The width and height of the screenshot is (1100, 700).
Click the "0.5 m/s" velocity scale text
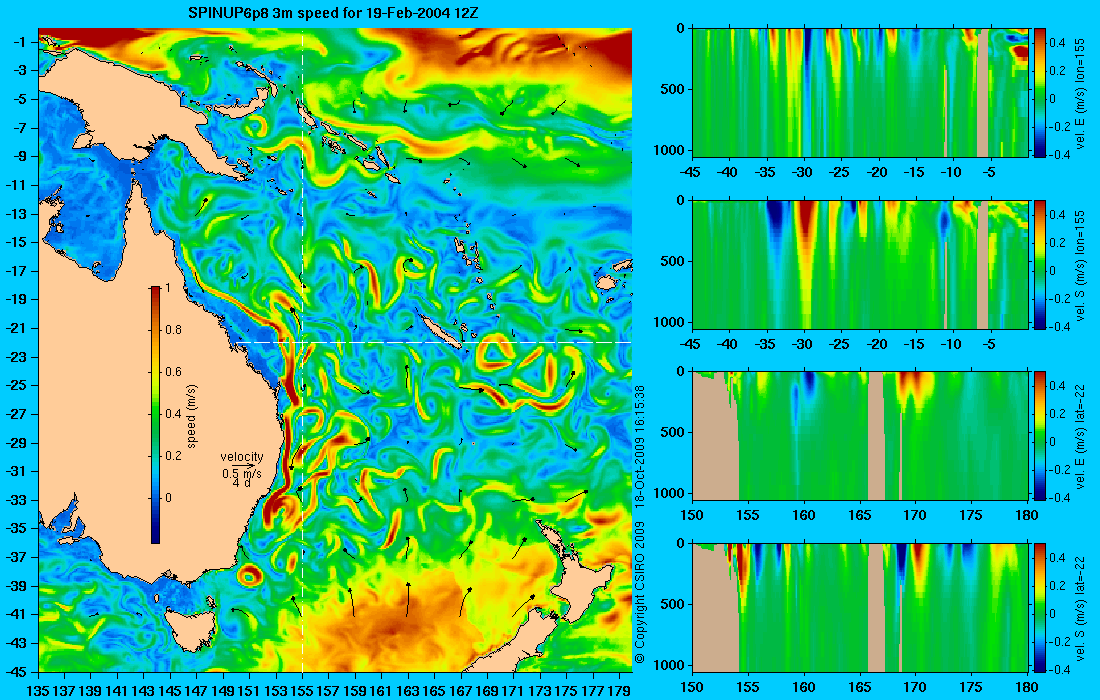(241, 473)
